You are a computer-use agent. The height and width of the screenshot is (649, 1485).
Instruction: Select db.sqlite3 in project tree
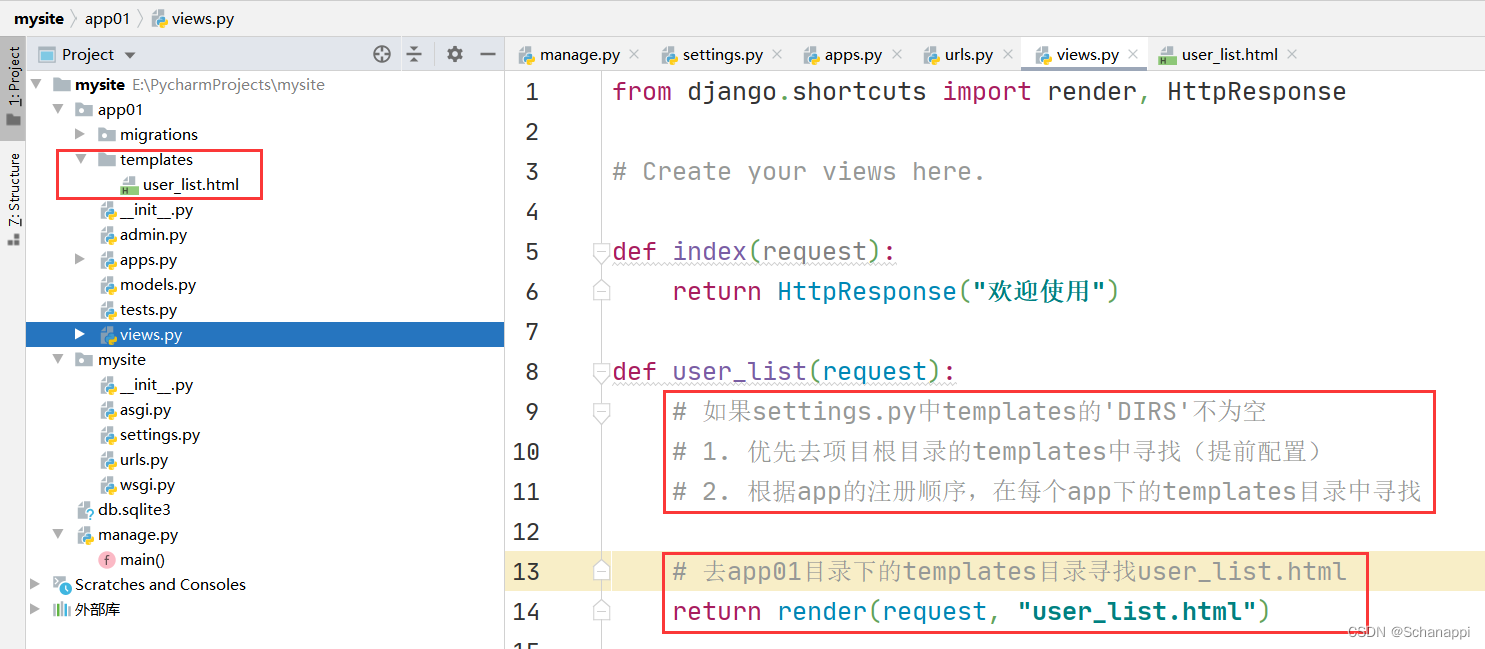coord(134,509)
